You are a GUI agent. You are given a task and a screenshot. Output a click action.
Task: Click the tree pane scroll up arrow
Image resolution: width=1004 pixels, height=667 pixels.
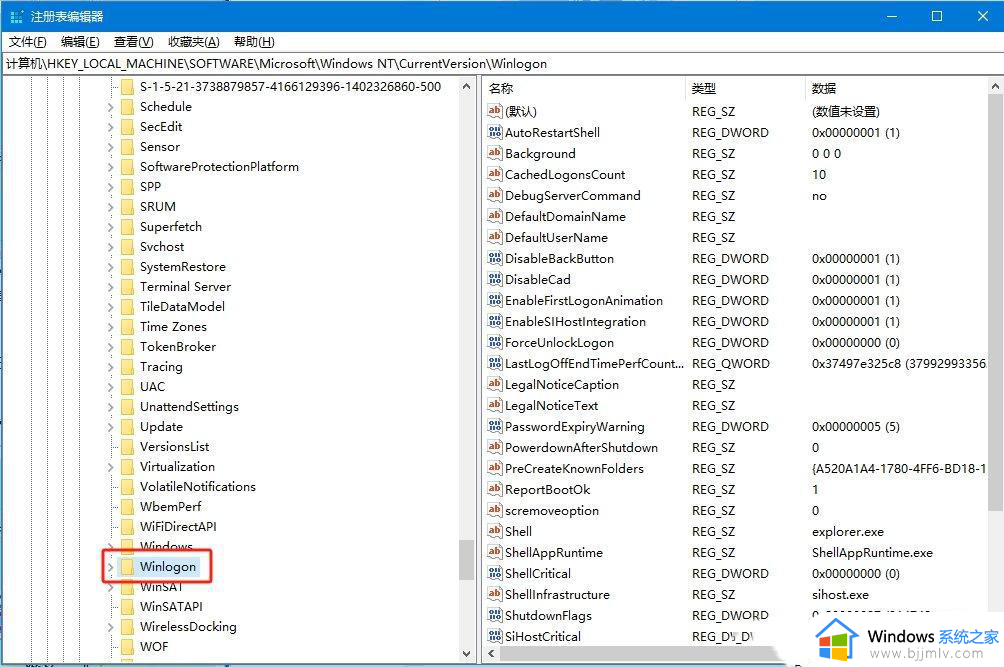466,86
